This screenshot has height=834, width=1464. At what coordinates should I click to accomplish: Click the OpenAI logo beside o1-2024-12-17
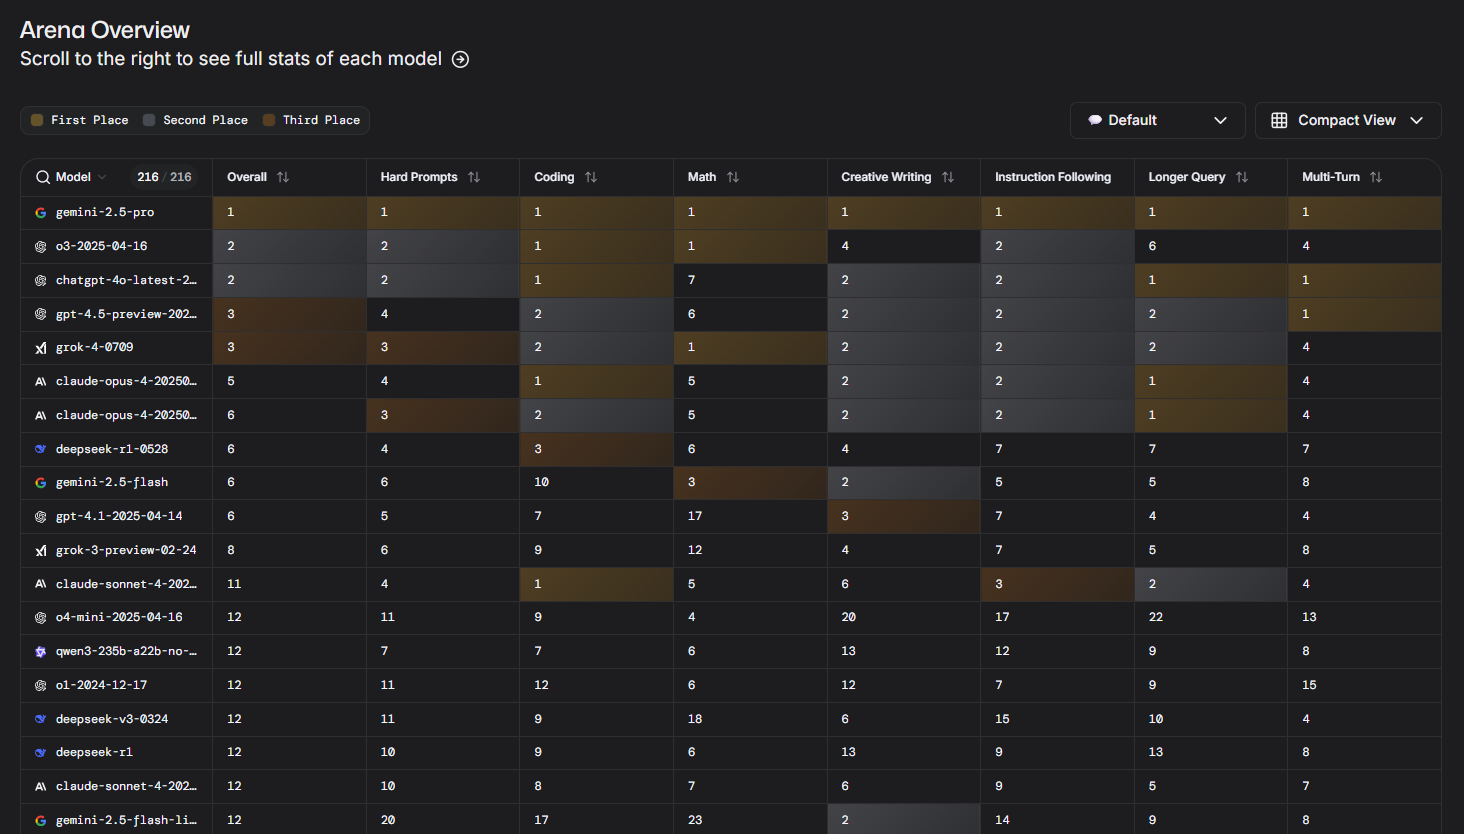click(x=41, y=685)
